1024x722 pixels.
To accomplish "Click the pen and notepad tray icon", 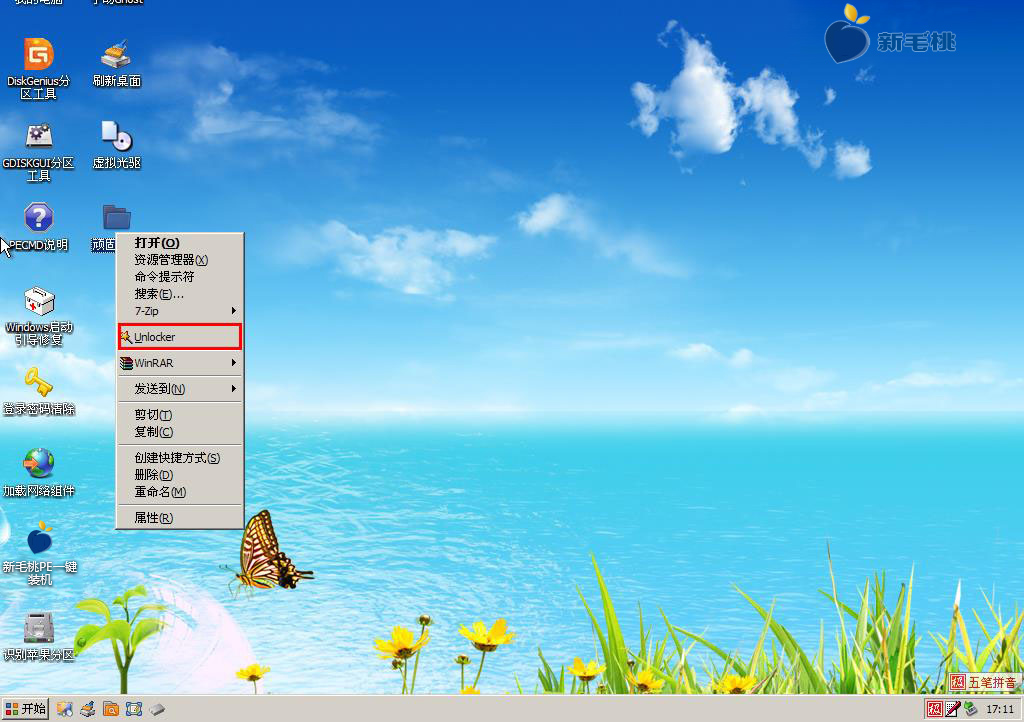I will click(953, 709).
